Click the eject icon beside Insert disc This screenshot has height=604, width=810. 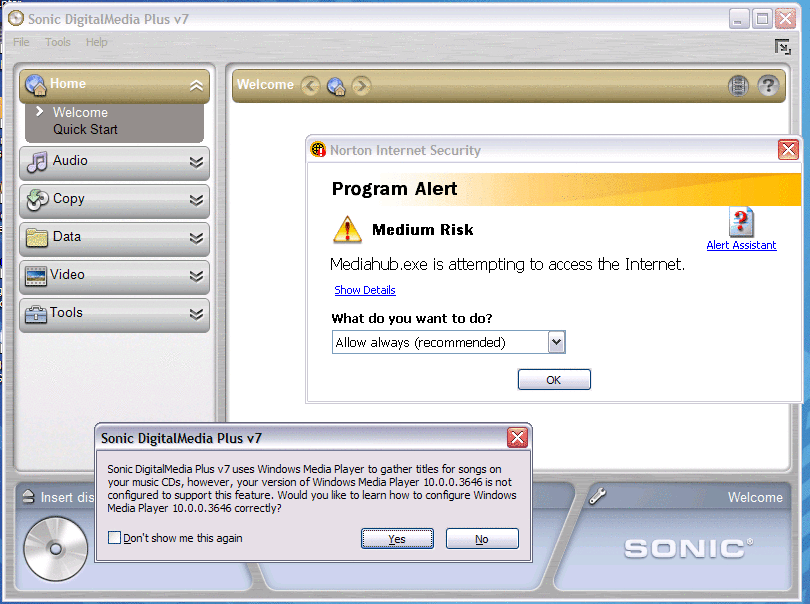pos(28,497)
